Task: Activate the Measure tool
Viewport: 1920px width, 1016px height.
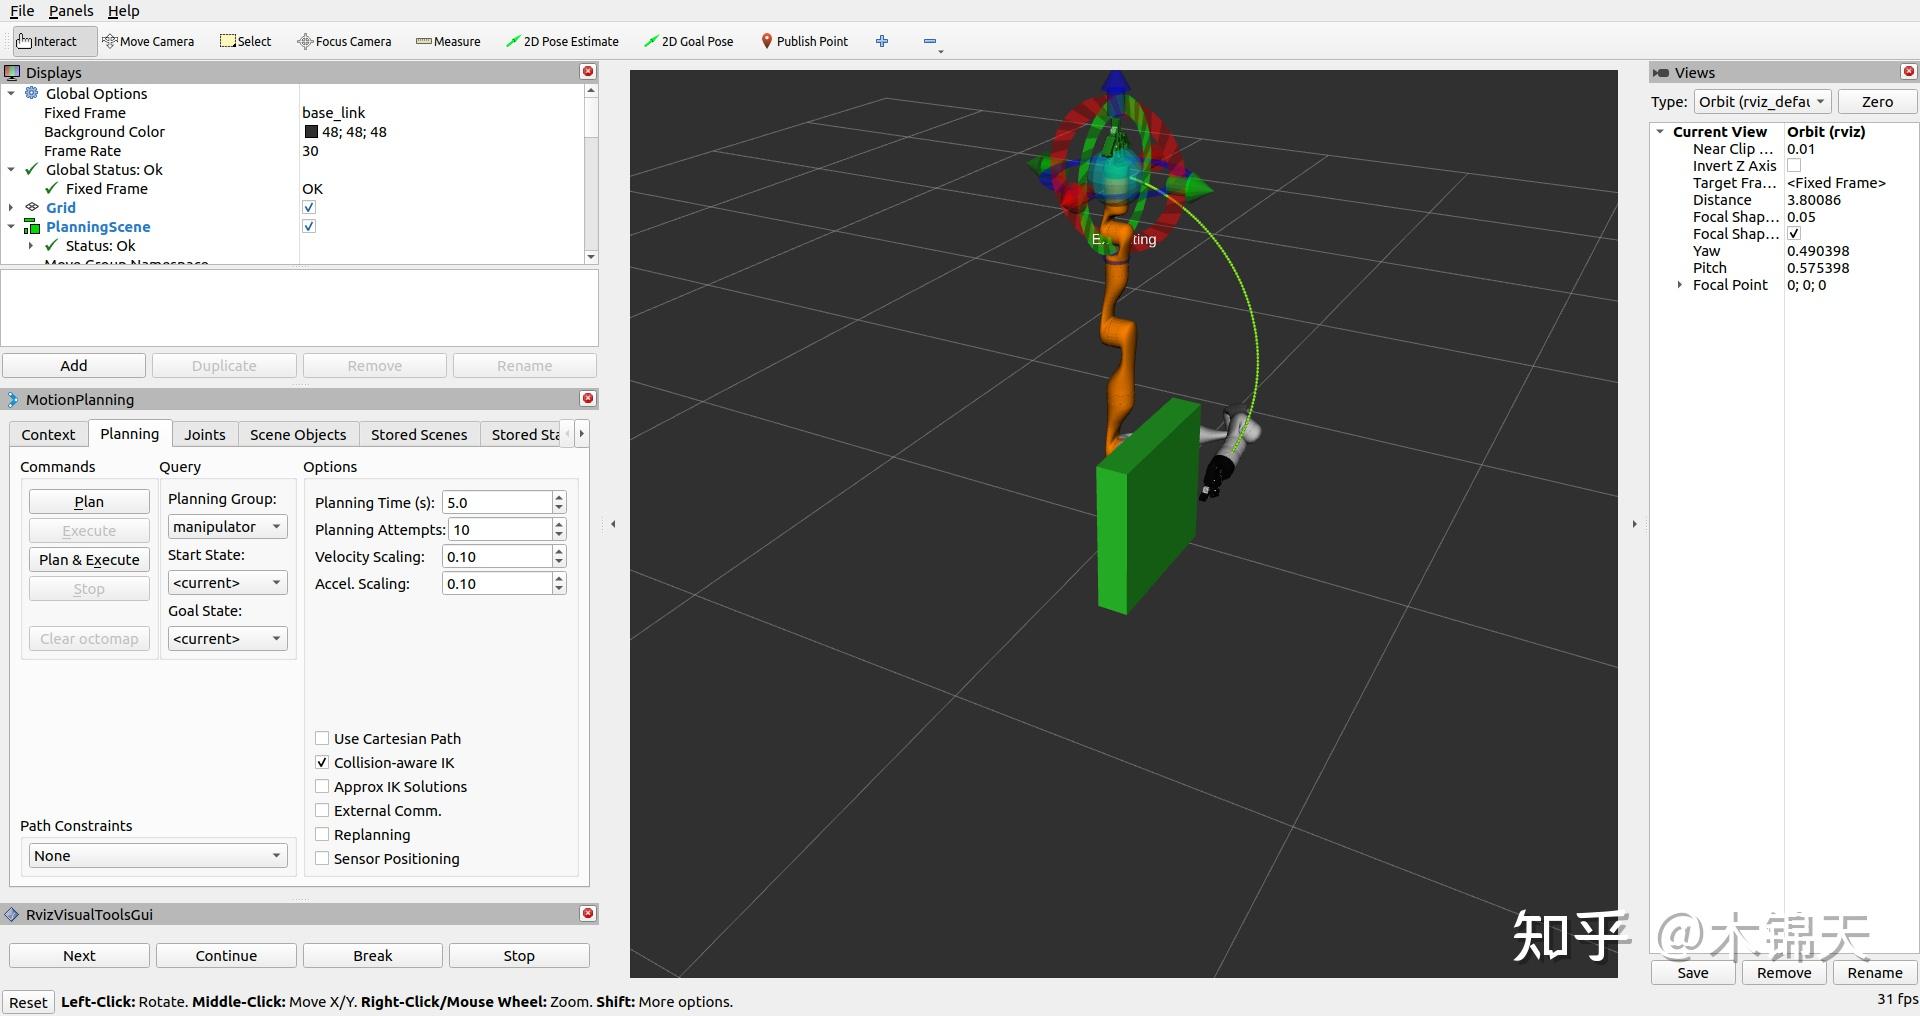Action: 447,41
